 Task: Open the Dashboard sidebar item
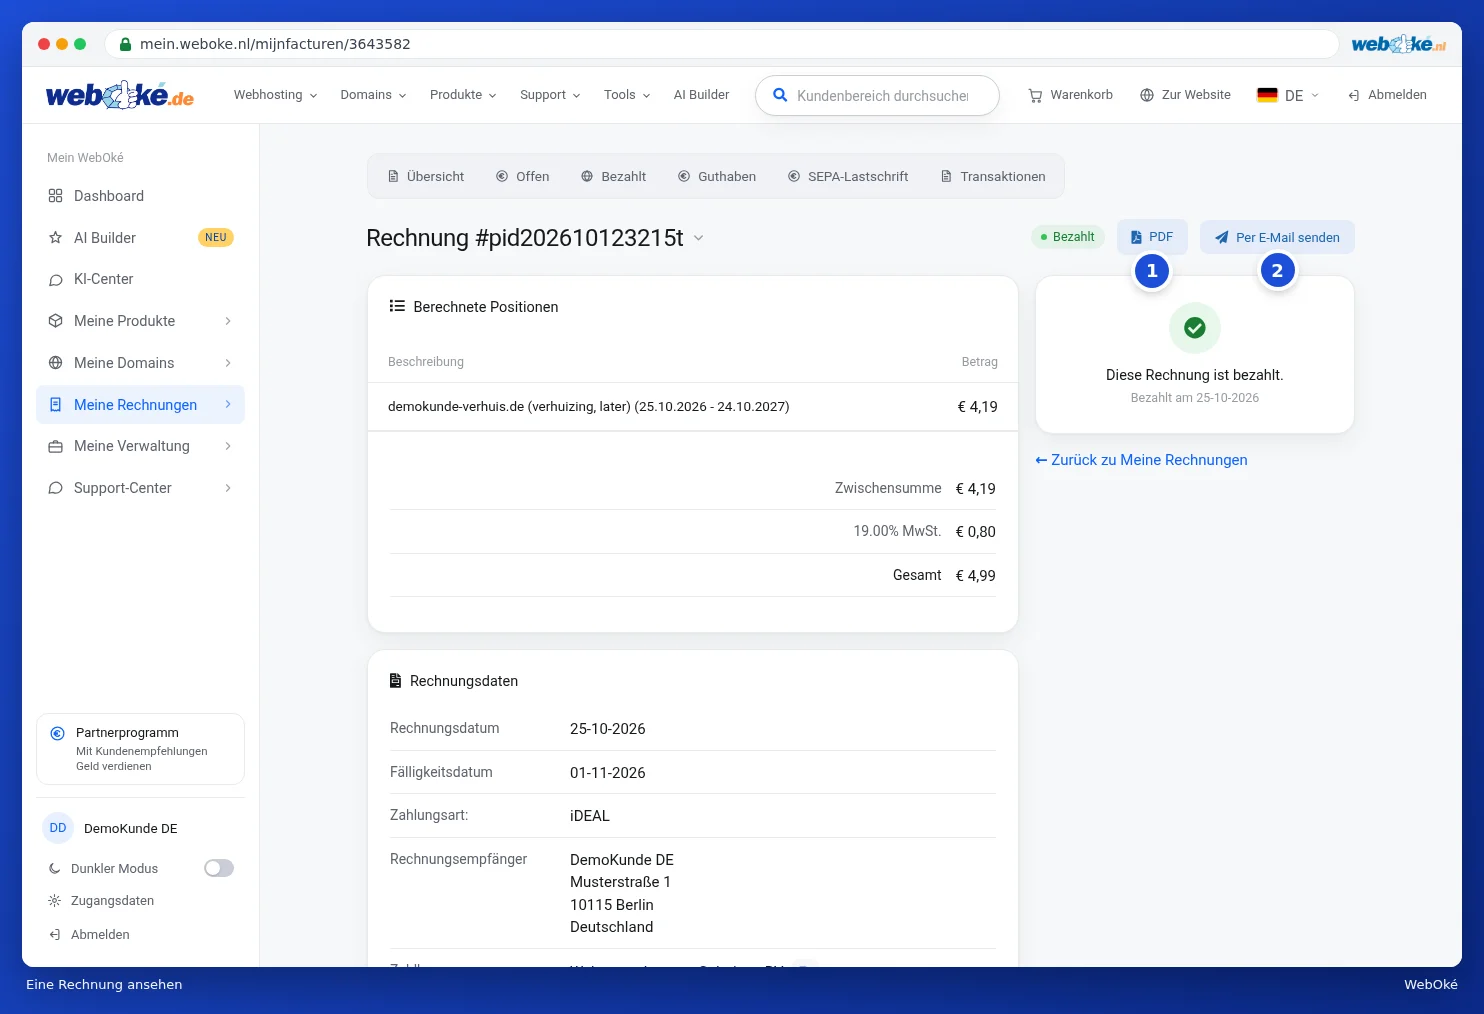(x=140, y=196)
